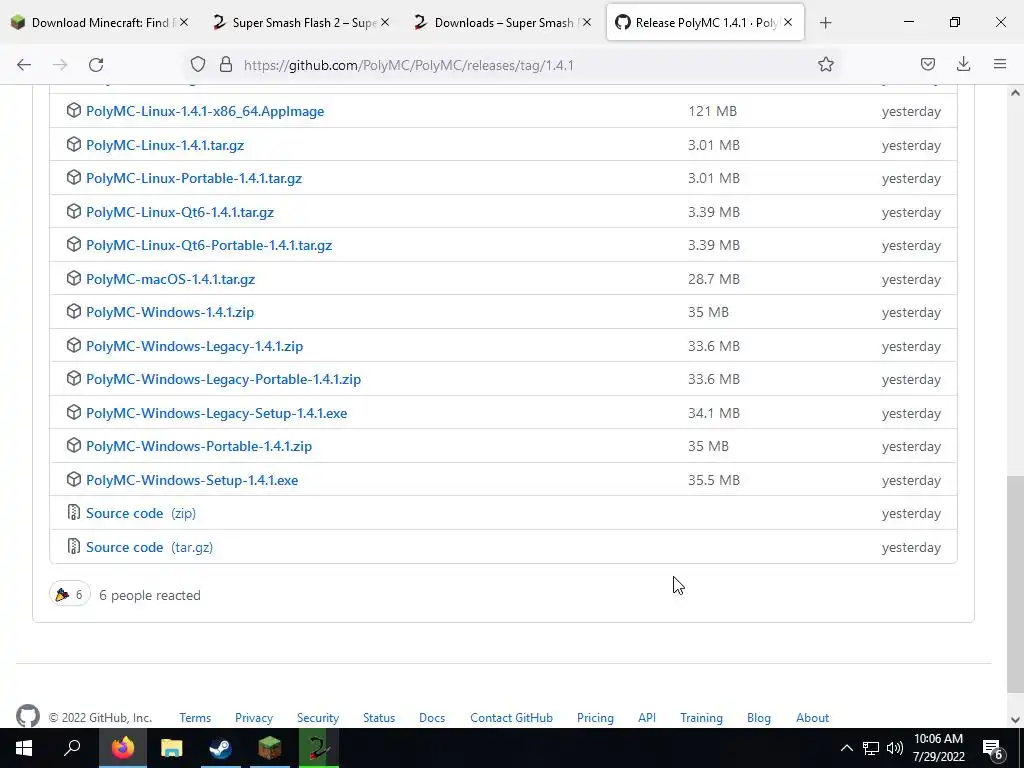This screenshot has height=768, width=1024.
Task: Open the Docs footer link
Action: [x=432, y=718]
